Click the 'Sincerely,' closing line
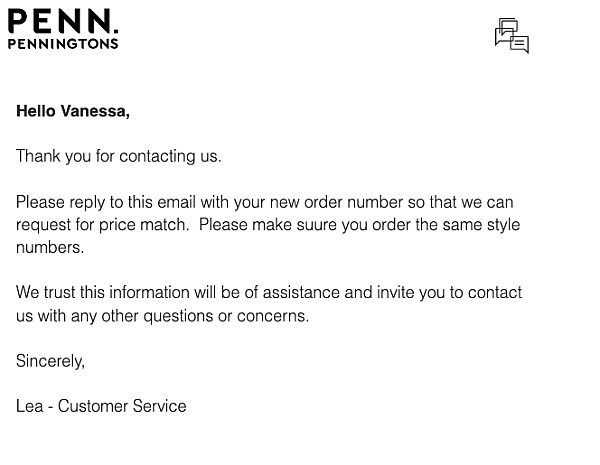600x465 pixels. coord(50,361)
